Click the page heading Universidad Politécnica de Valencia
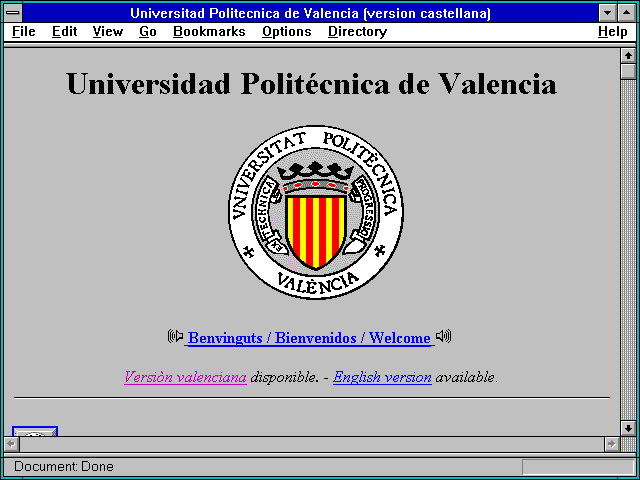 click(311, 84)
